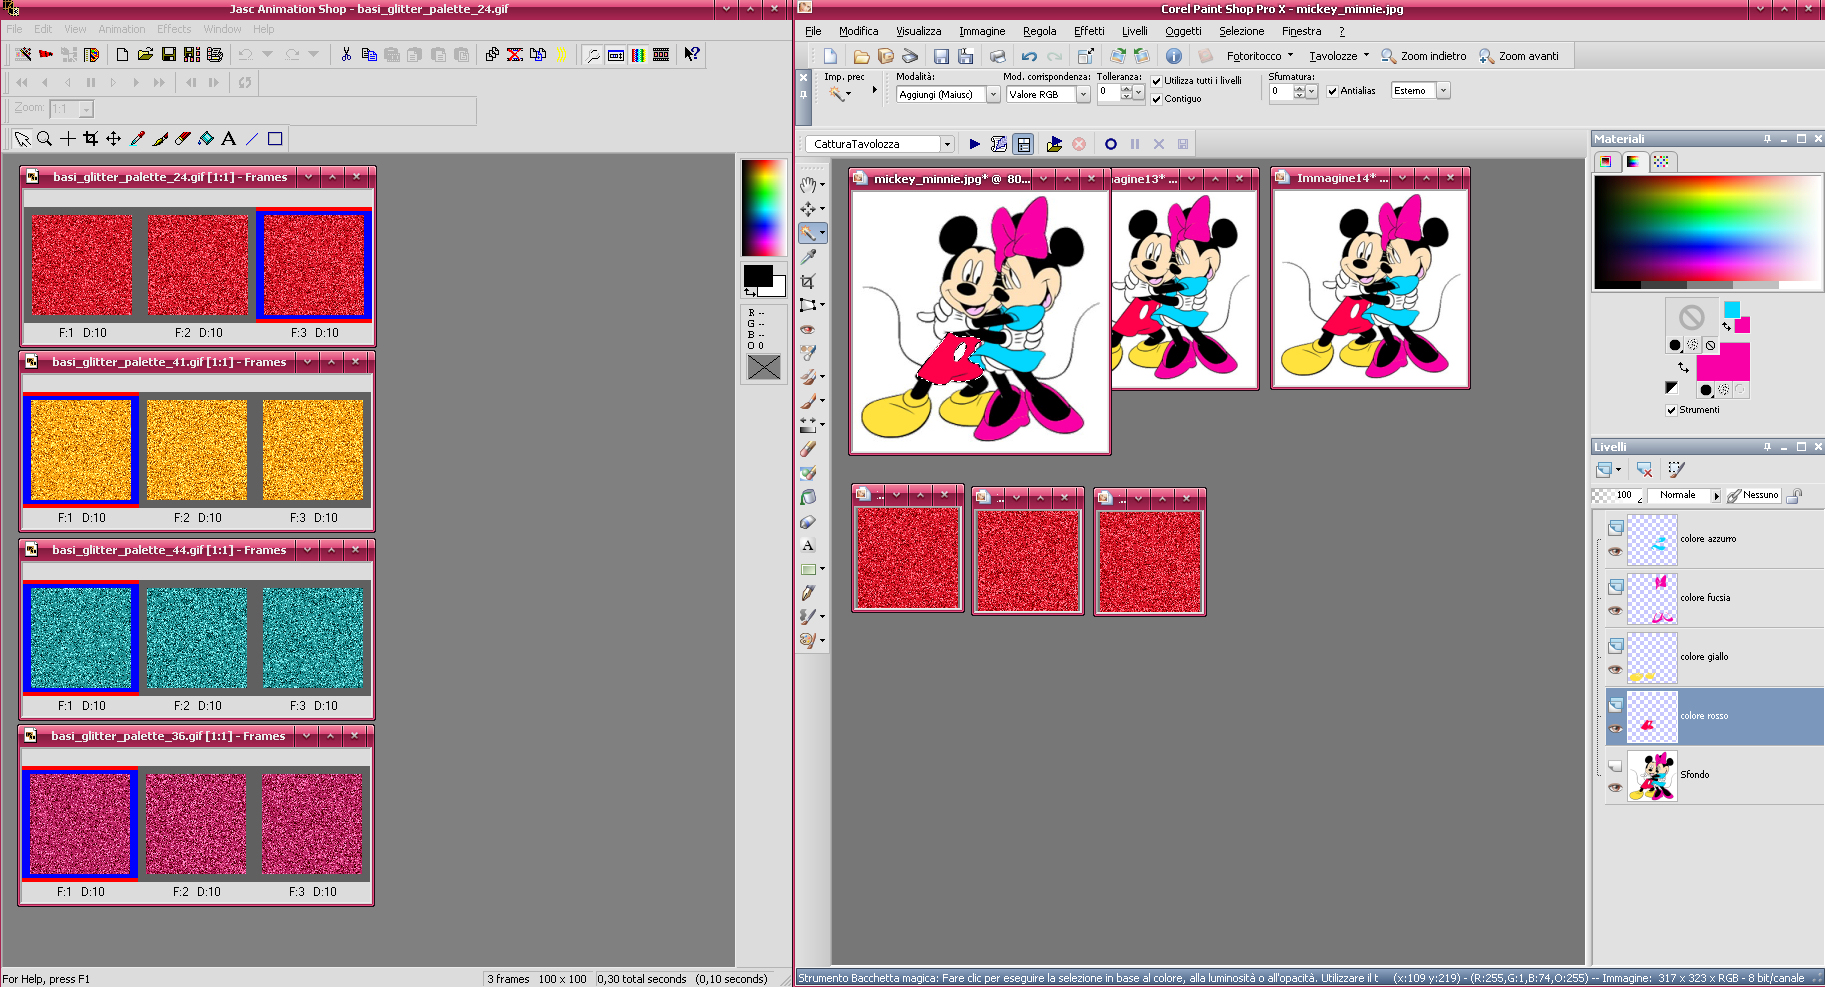Viewport: 1825px width, 987px height.
Task: Select the Arrow tool in Animation Shop
Action: point(22,139)
